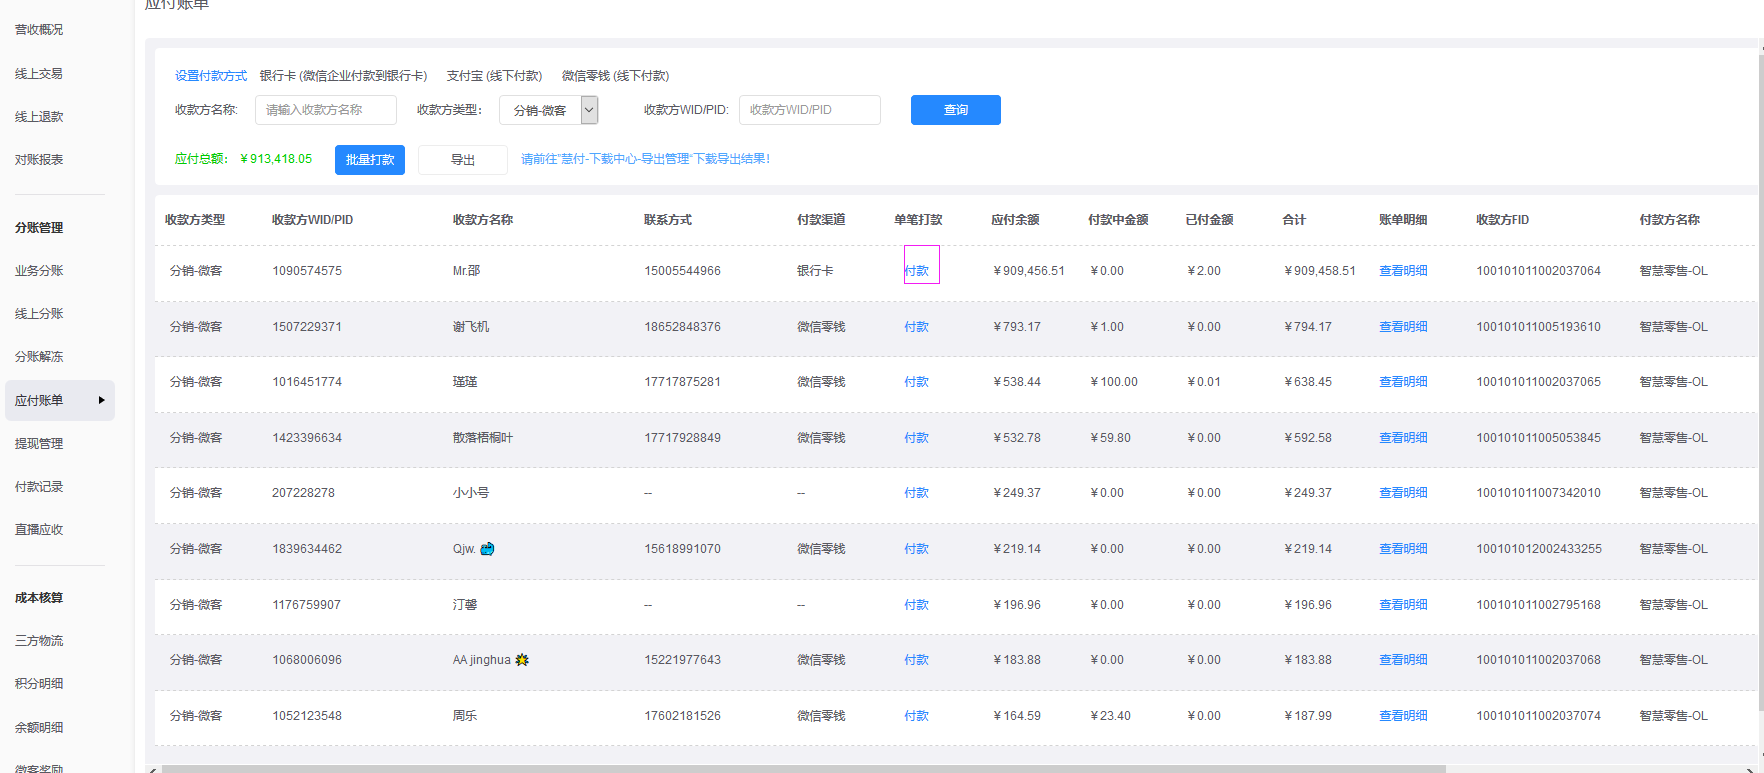Open 付款记录 sidebar item

tap(39, 487)
